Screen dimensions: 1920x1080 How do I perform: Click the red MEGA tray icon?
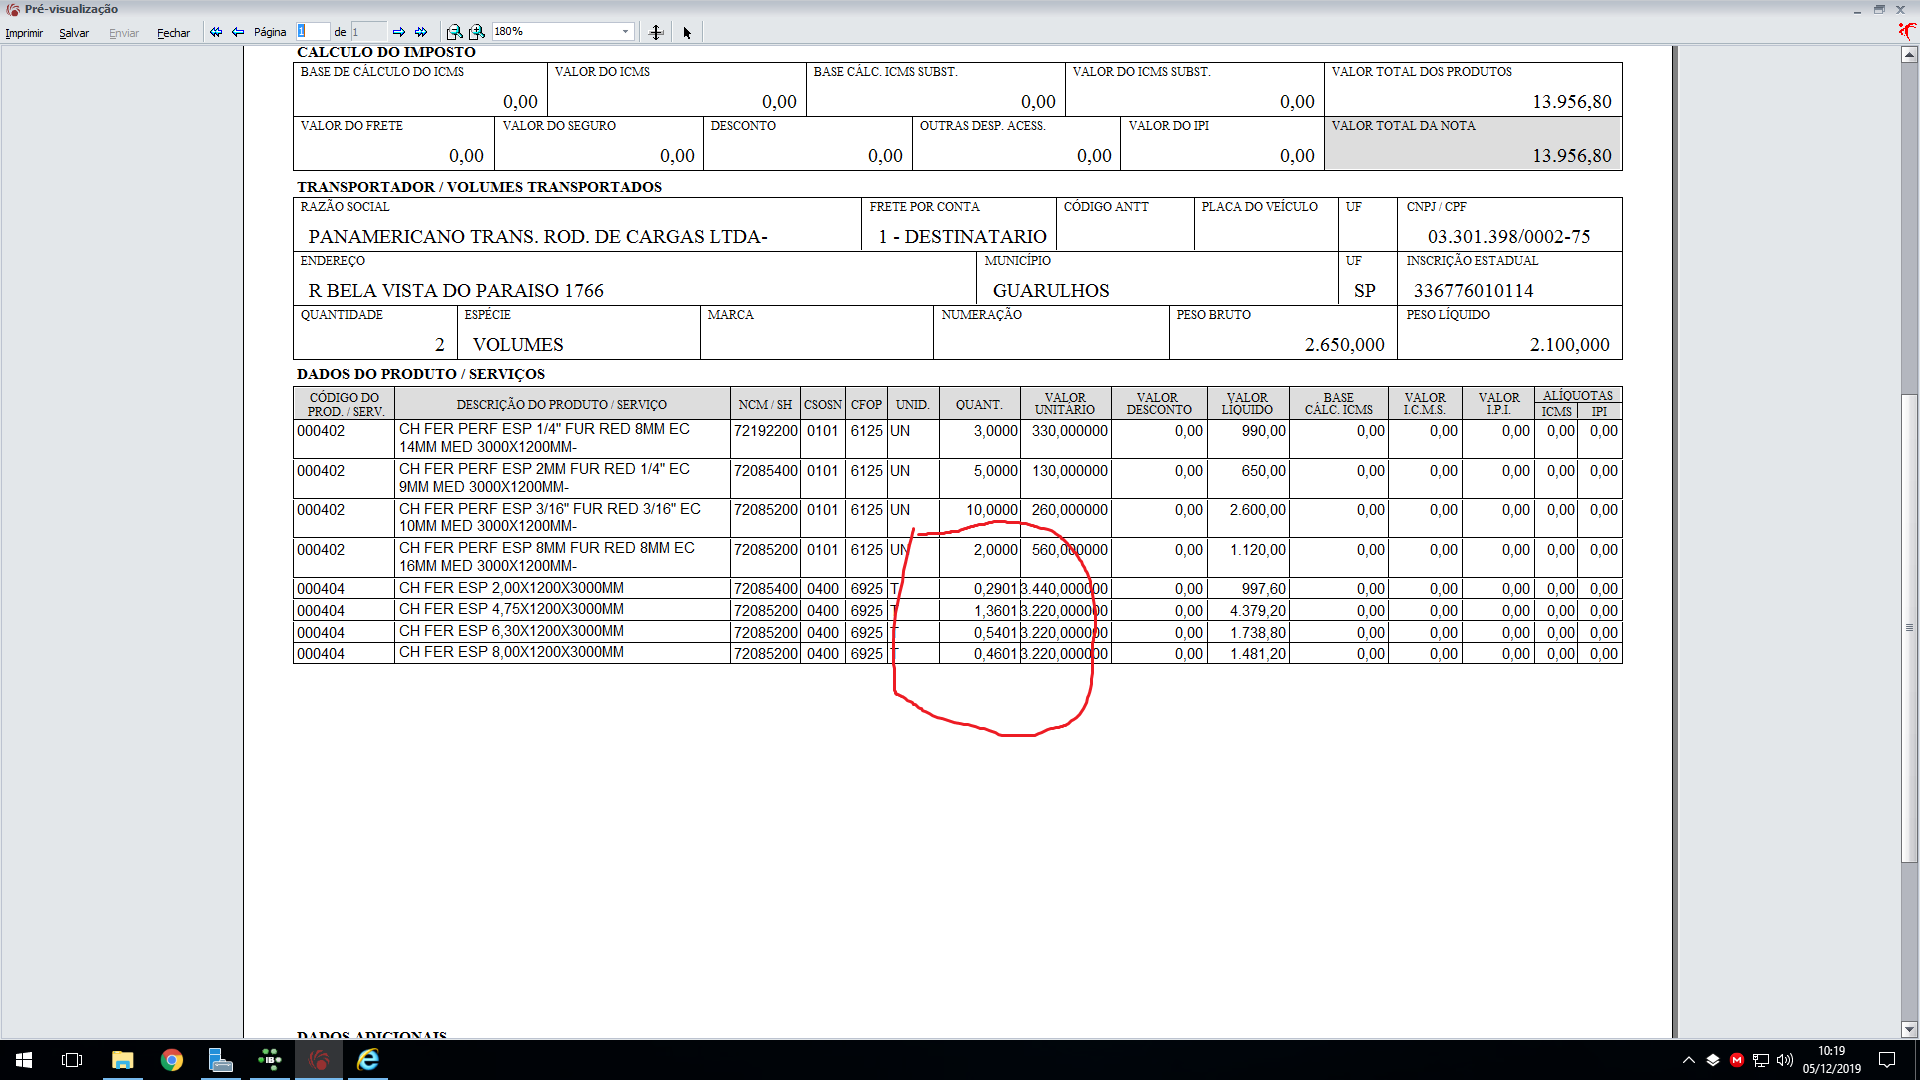pos(1737,1060)
